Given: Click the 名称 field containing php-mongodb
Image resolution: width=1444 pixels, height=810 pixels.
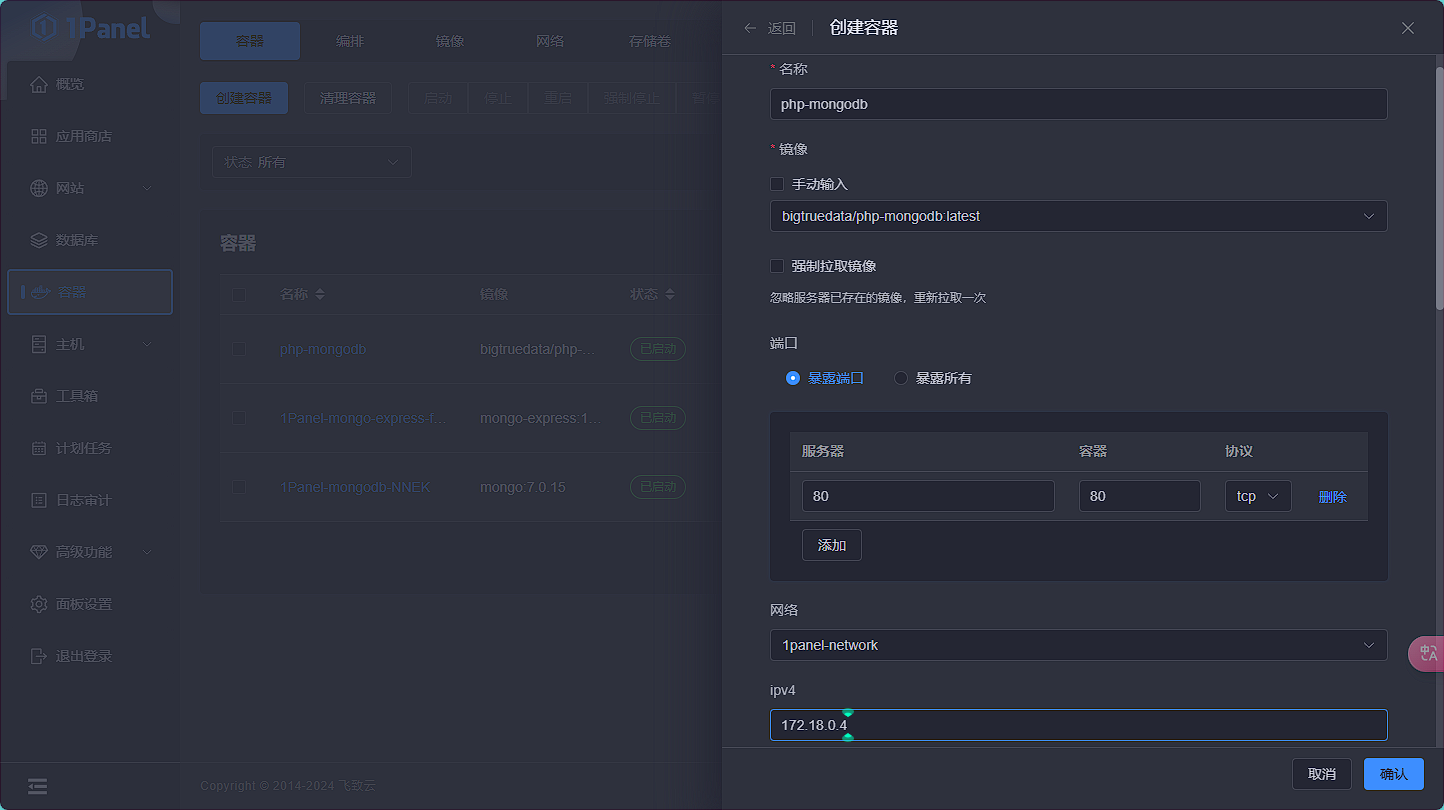Looking at the screenshot, I should coord(1078,104).
